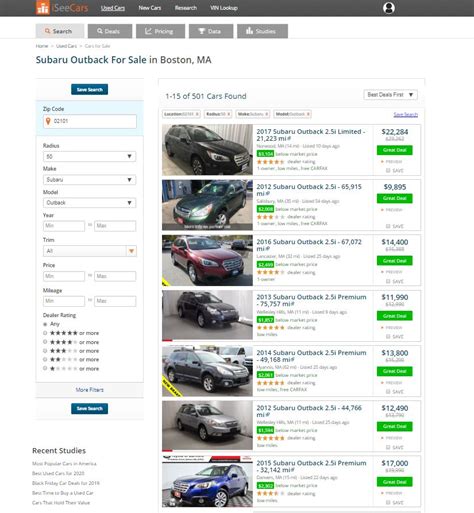The width and height of the screenshot is (474, 513).
Task: Select 5 stars or more rating
Action: click(x=45, y=333)
